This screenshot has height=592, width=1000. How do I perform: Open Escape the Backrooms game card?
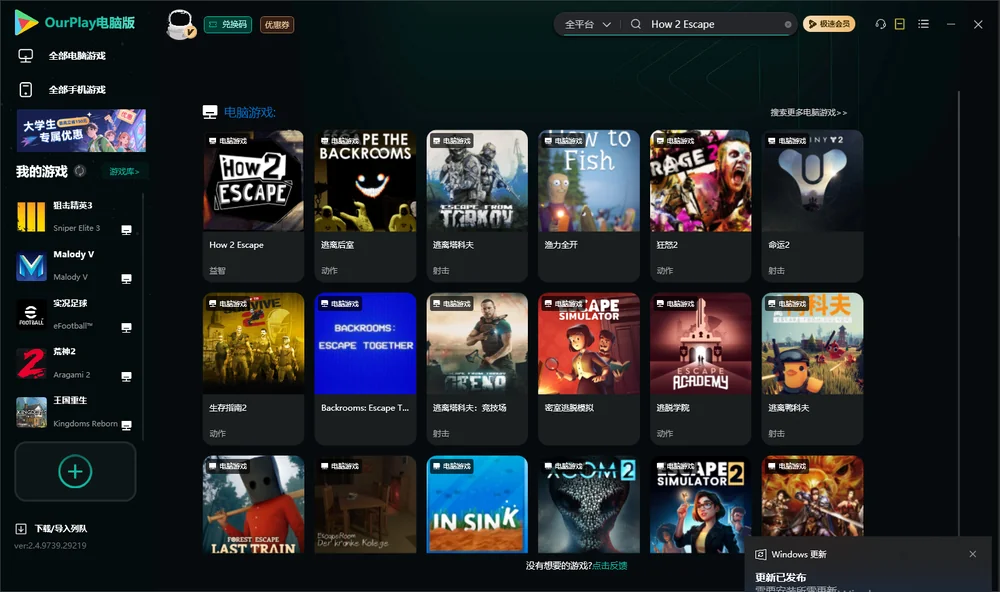coord(365,206)
